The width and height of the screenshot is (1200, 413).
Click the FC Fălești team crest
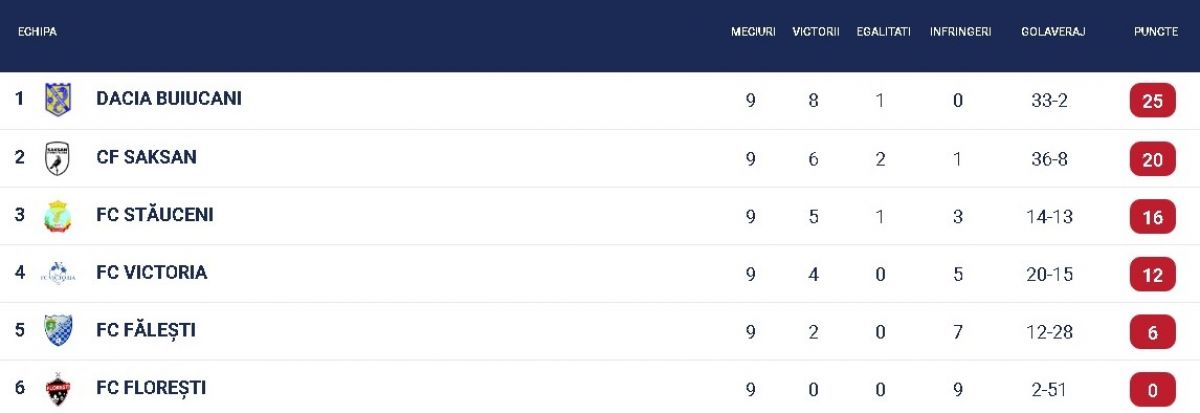(58, 331)
